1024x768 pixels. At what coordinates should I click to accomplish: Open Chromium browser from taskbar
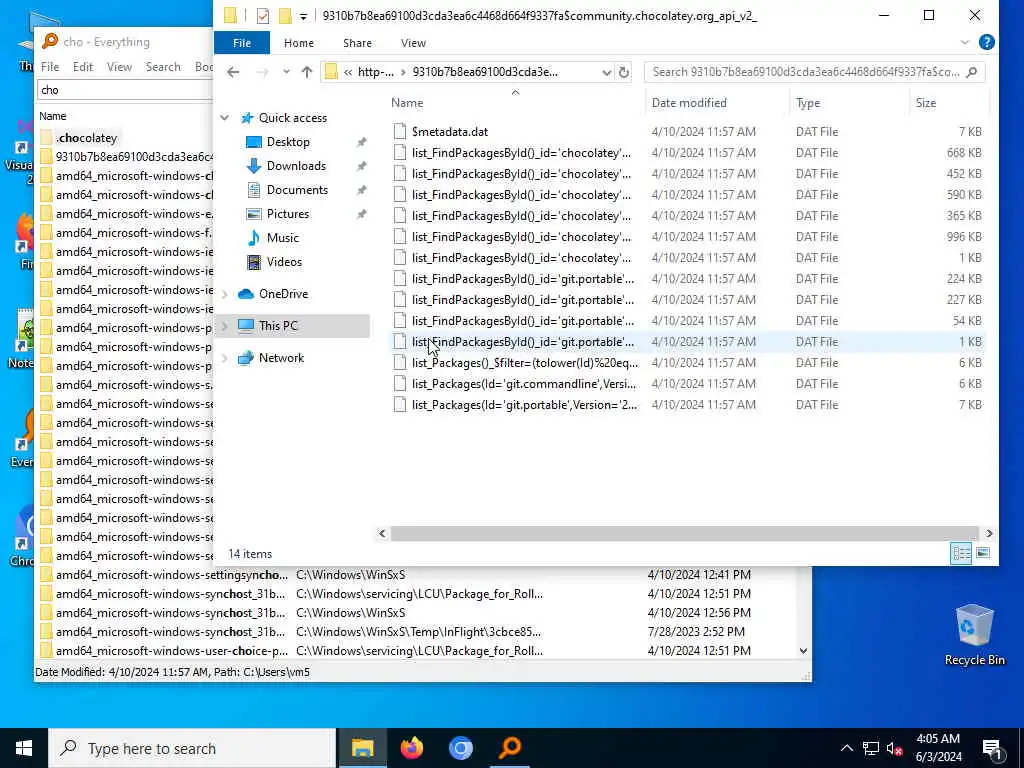(461, 748)
